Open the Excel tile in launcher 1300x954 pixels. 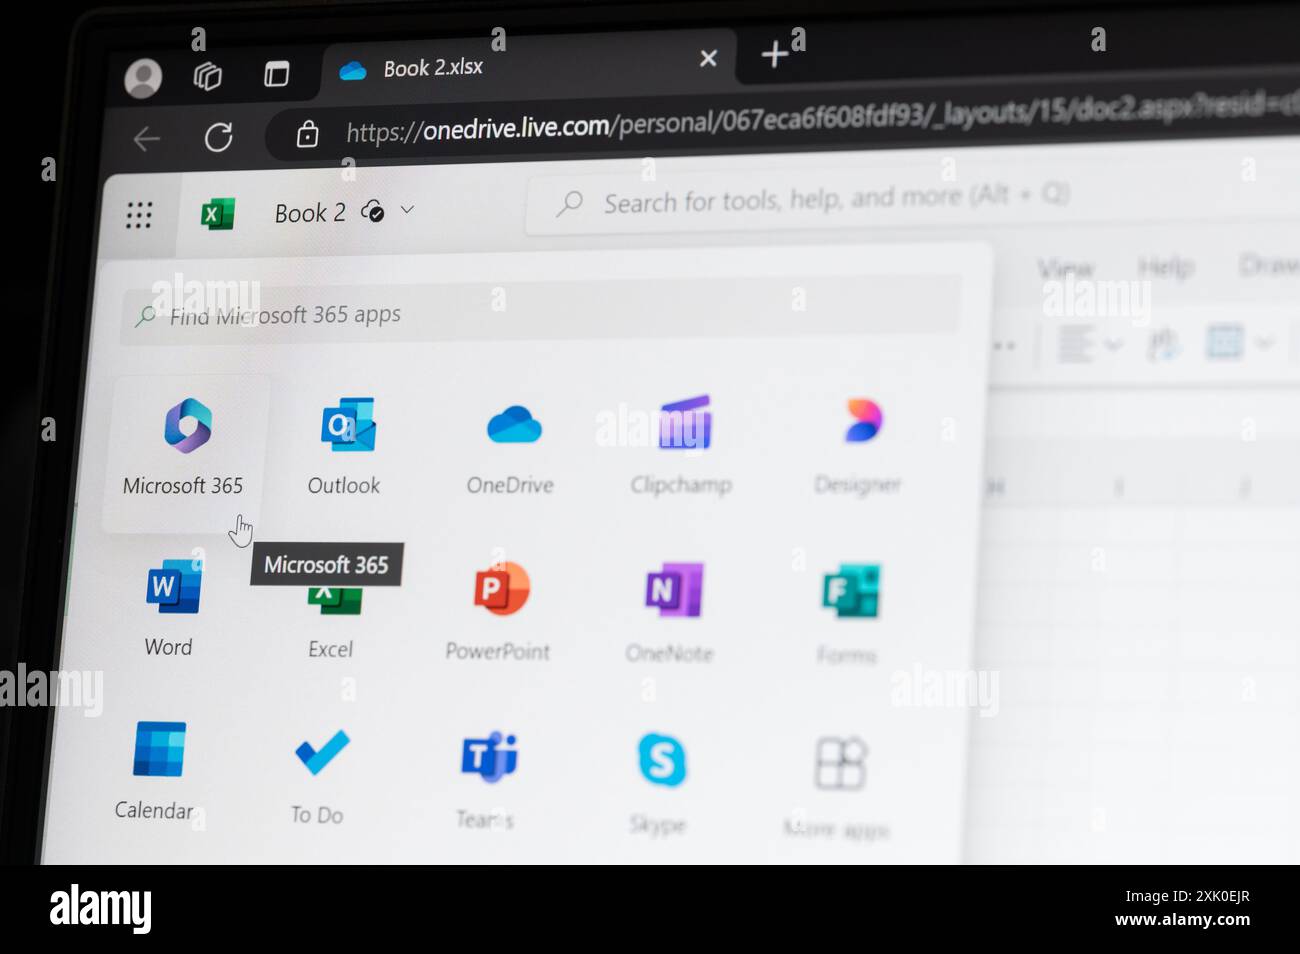[331, 622]
